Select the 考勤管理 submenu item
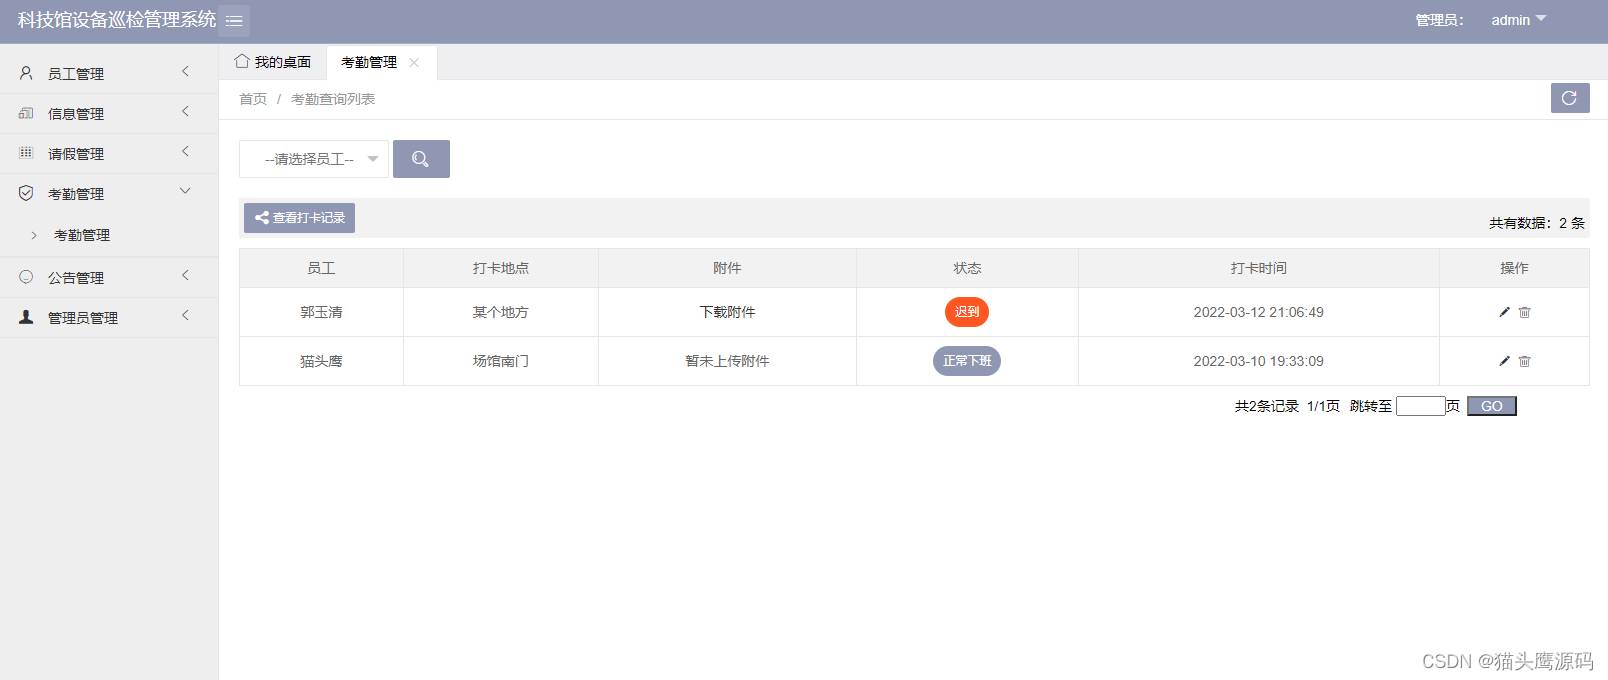Viewport: 1608px width, 680px height. tap(82, 235)
